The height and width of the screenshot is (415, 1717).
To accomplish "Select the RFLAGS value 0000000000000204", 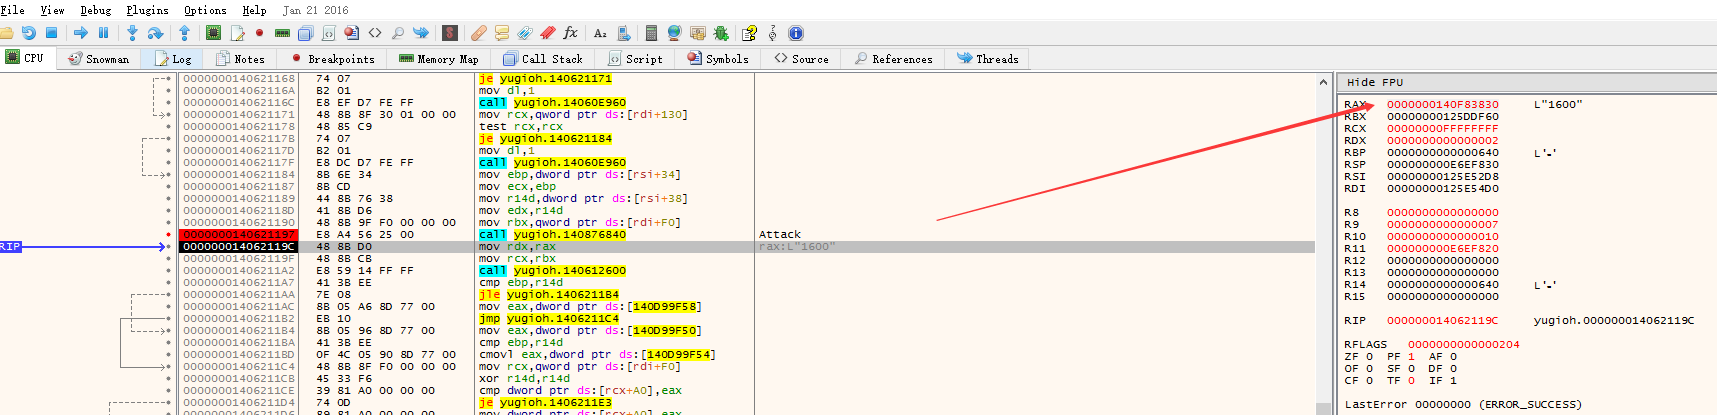I will pyautogui.click(x=1463, y=344).
